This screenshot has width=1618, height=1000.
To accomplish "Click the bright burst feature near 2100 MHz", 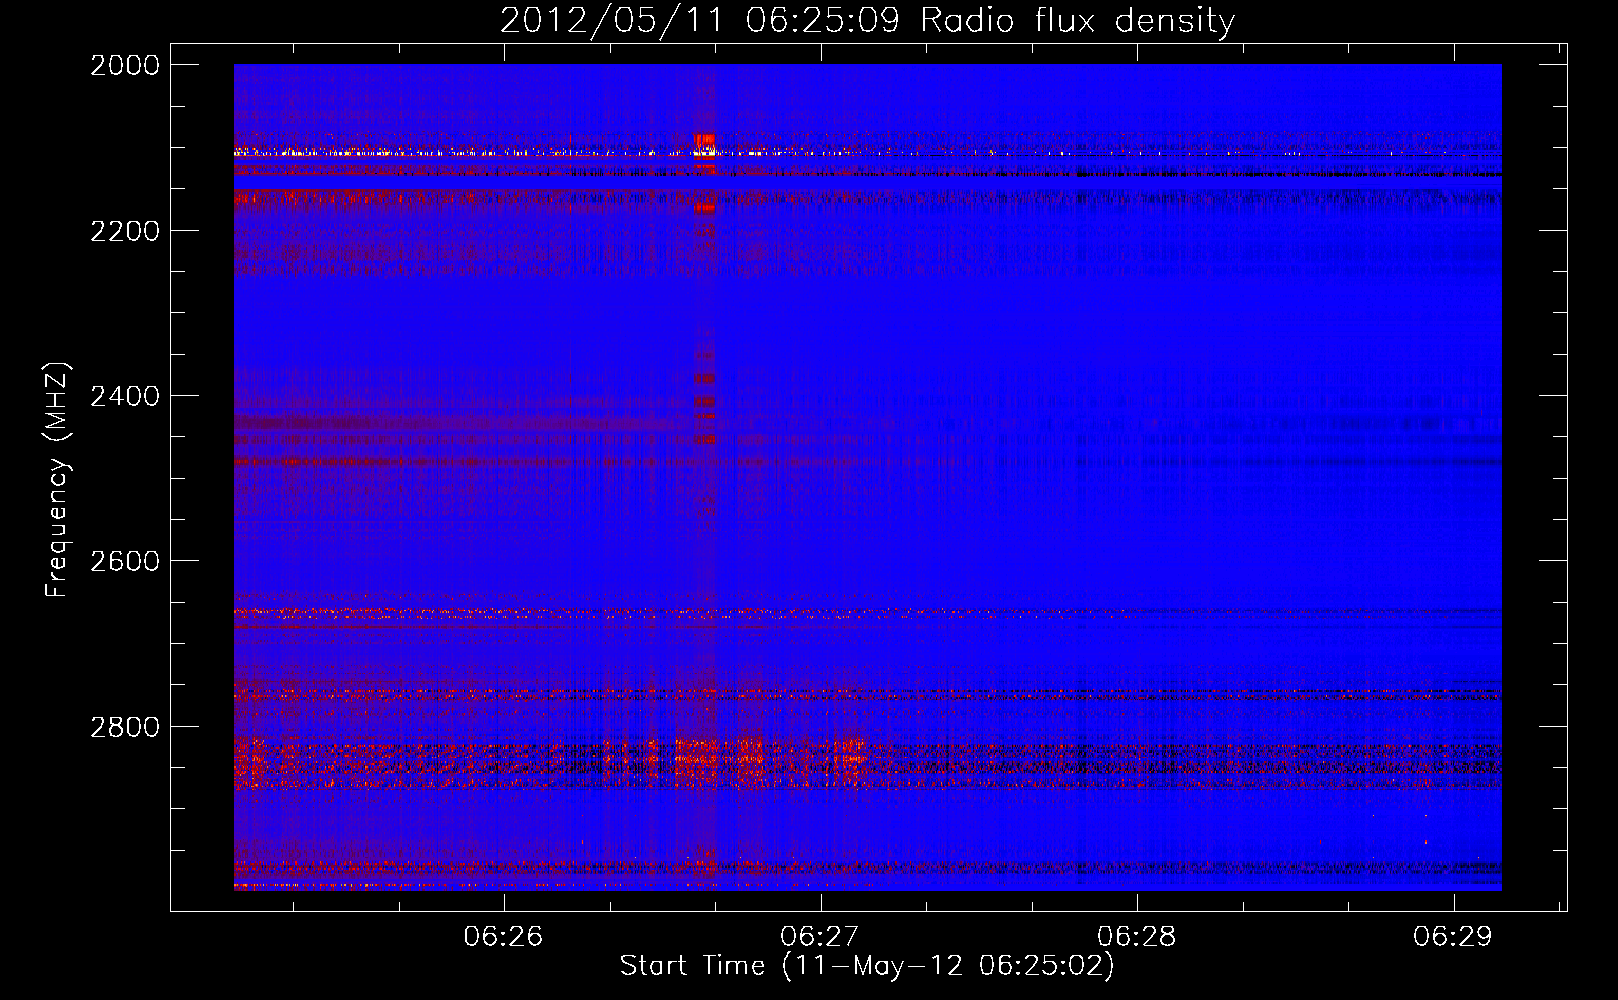I will tap(705, 146).
